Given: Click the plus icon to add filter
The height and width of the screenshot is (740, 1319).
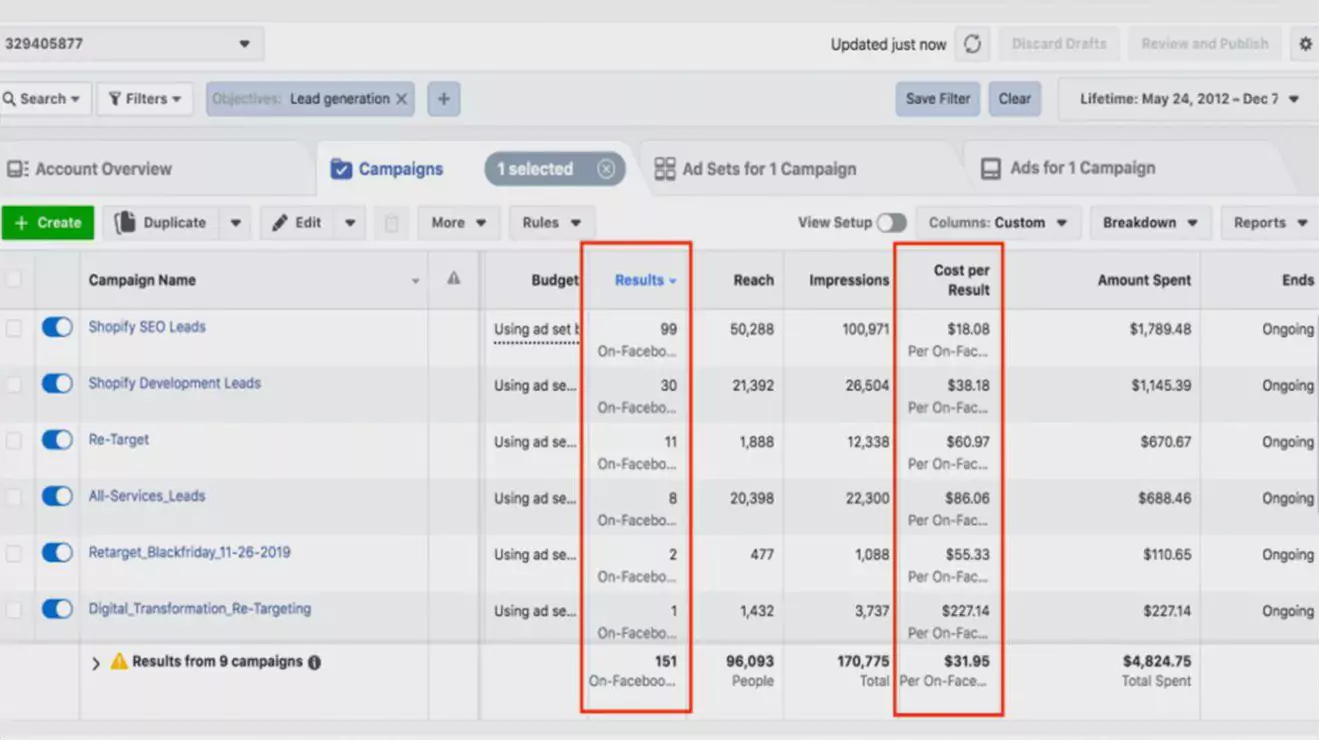Looking at the screenshot, I should click(444, 99).
